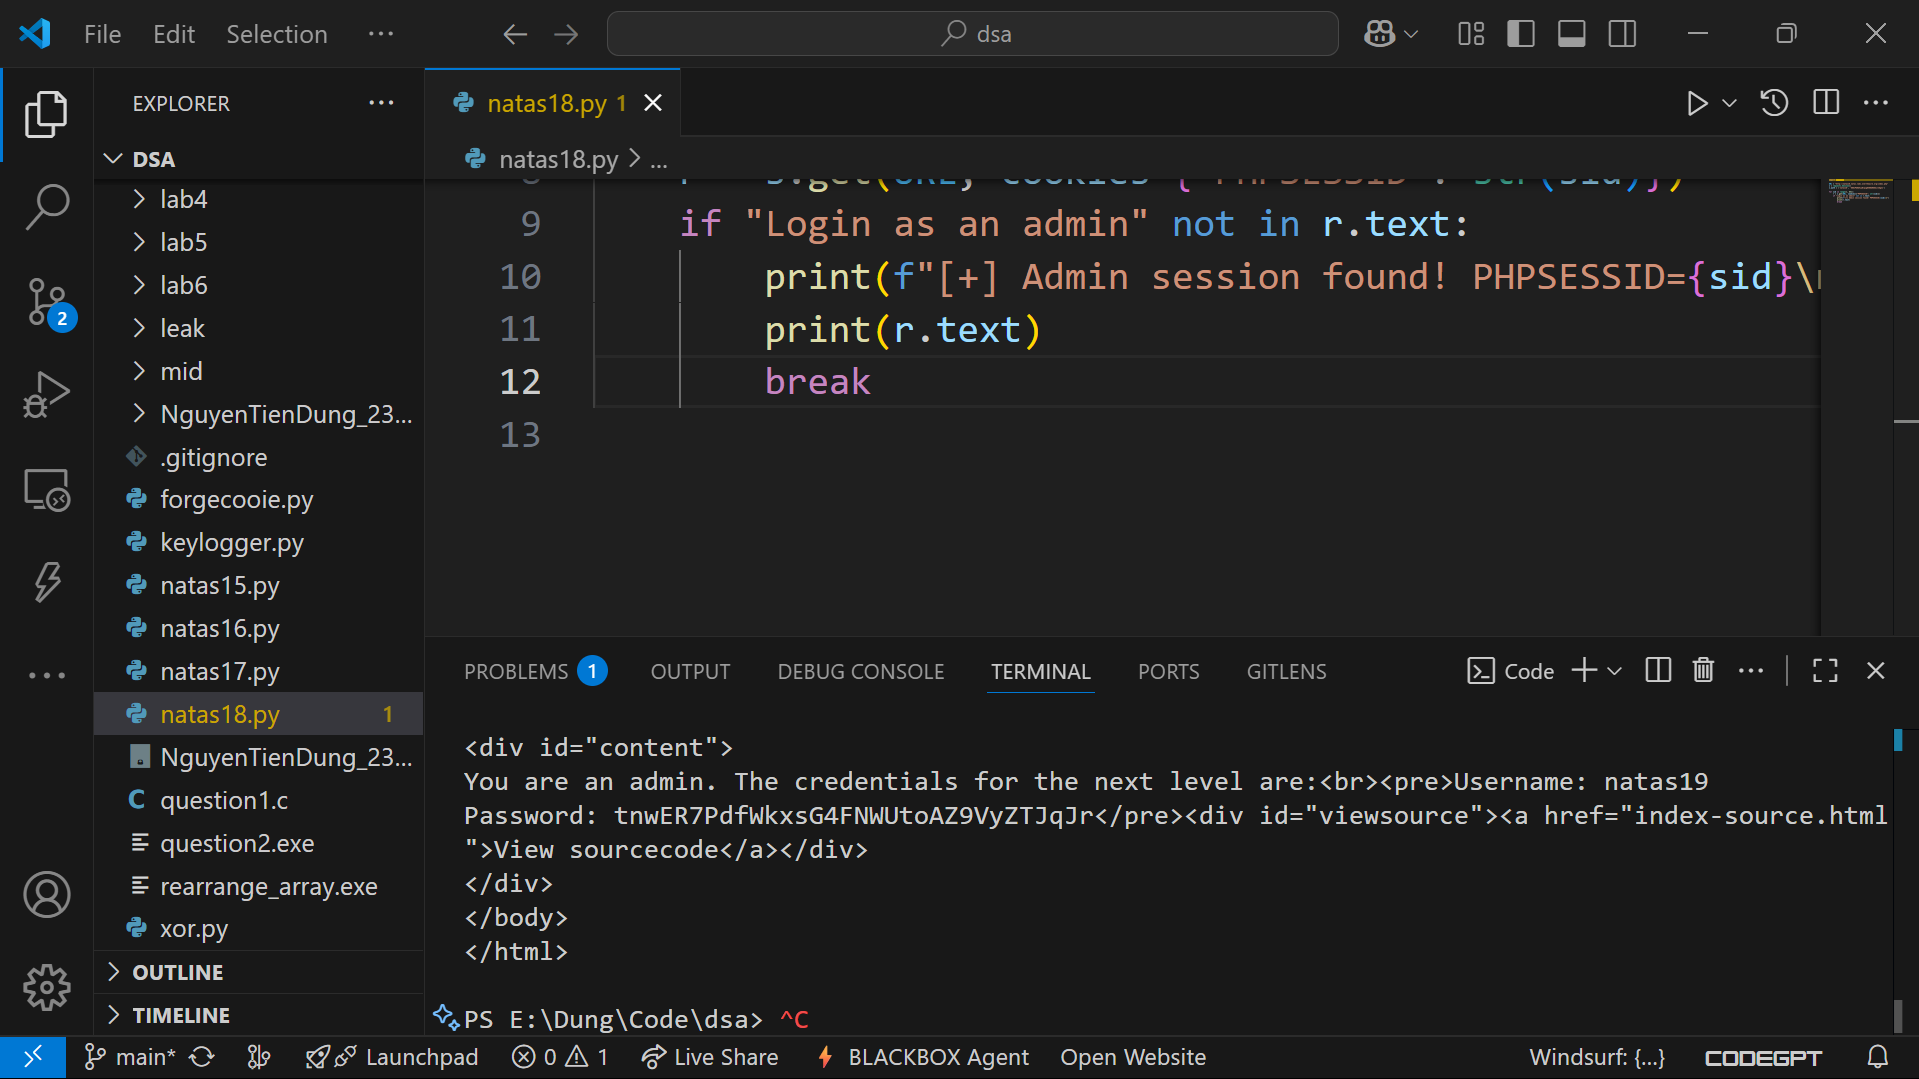This screenshot has width=1919, height=1079.
Task: Open the Manage settings gear
Action: [47, 987]
